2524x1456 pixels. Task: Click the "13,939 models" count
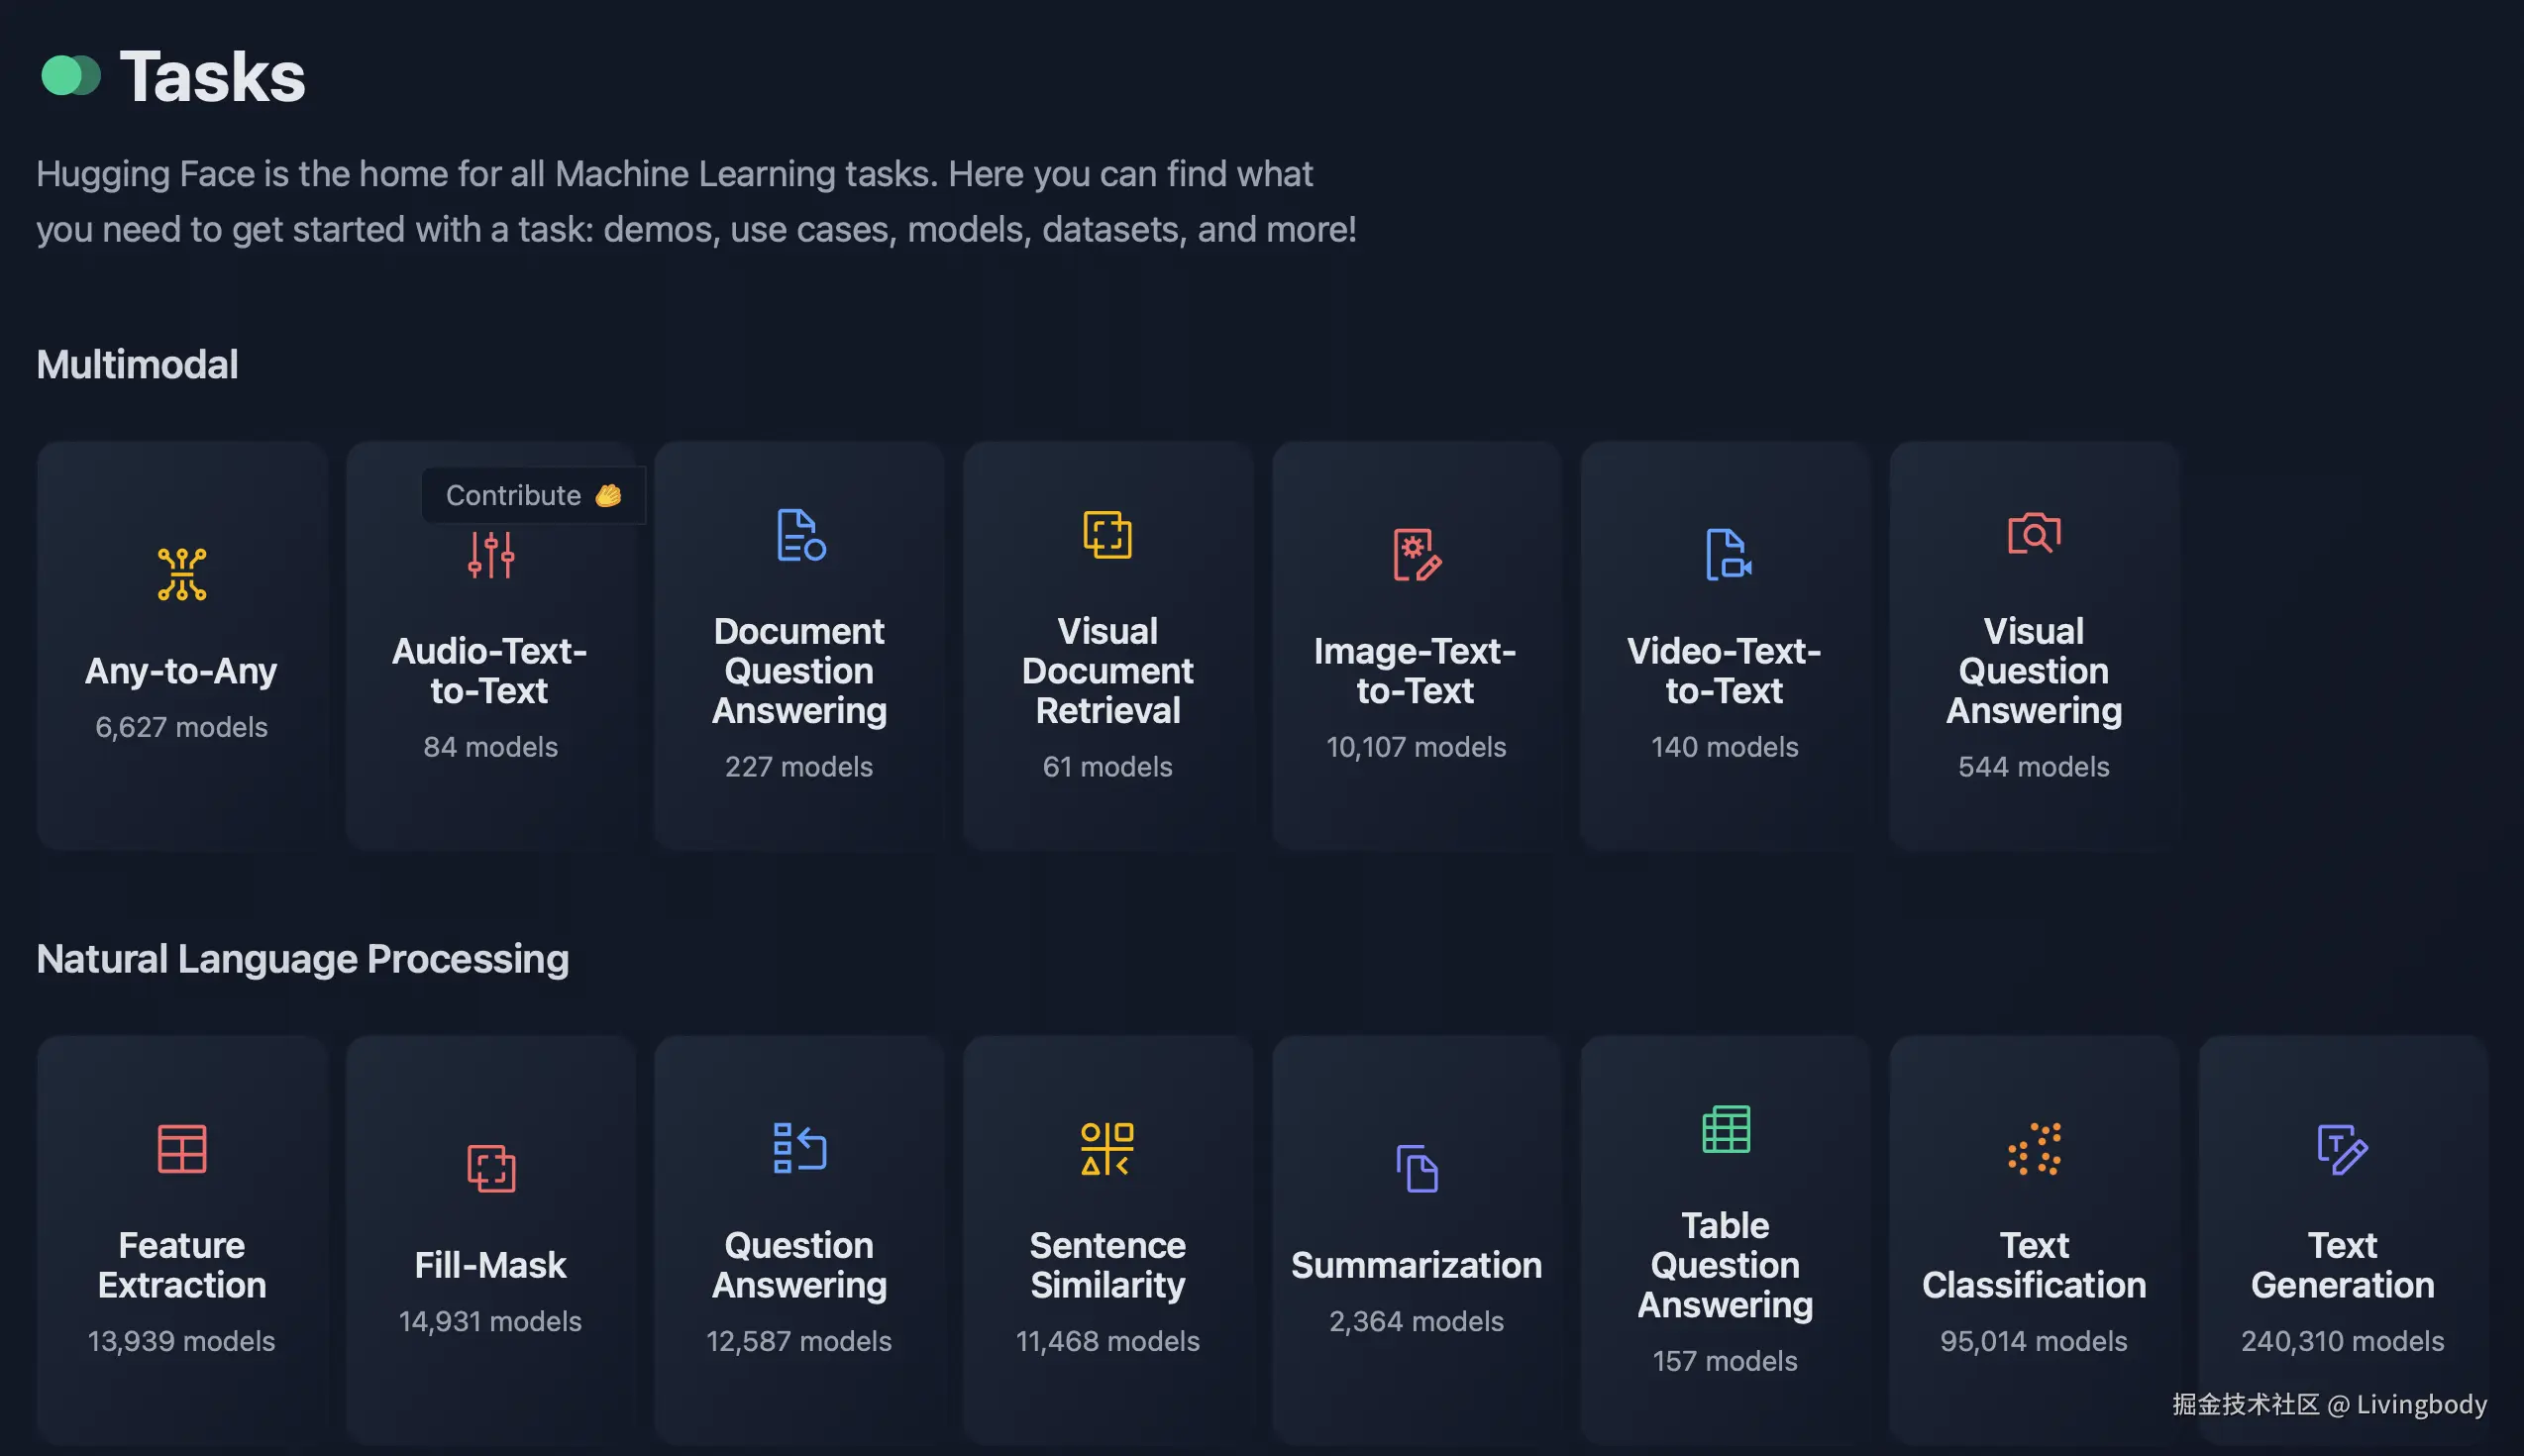pyautogui.click(x=182, y=1341)
